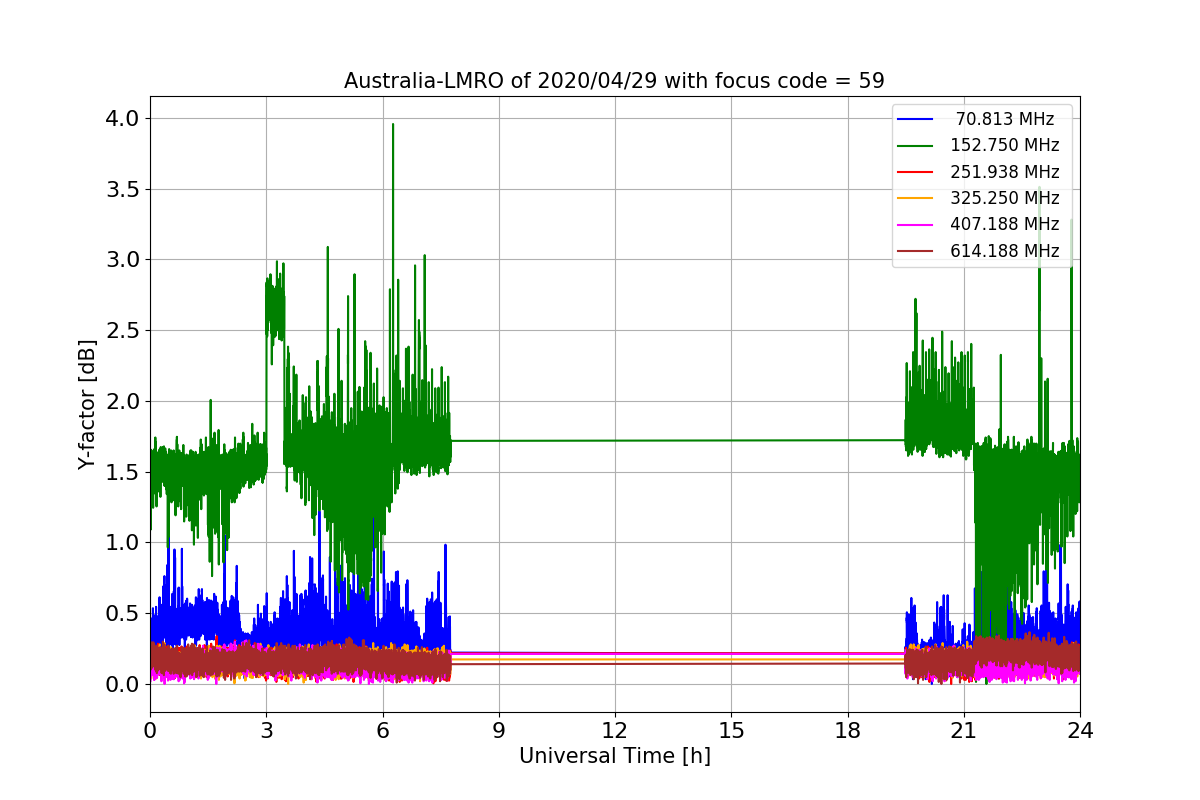Click the orange line sample in legend
The width and height of the screenshot is (1200, 800).
[916, 198]
